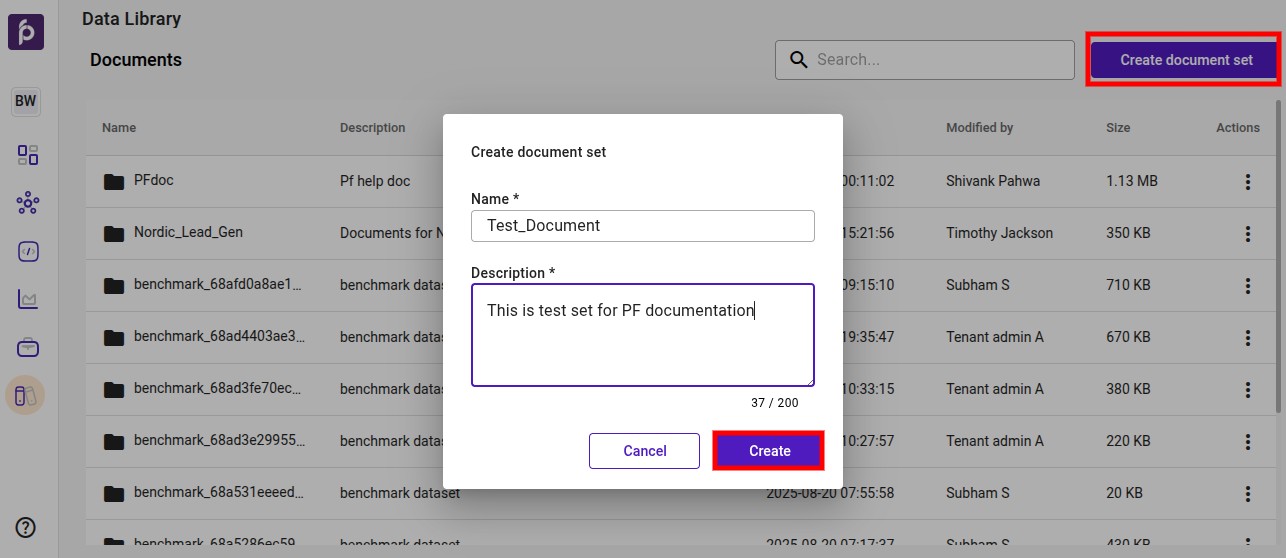
Task: Open the network nodes icon in sidebar
Action: tap(27, 204)
